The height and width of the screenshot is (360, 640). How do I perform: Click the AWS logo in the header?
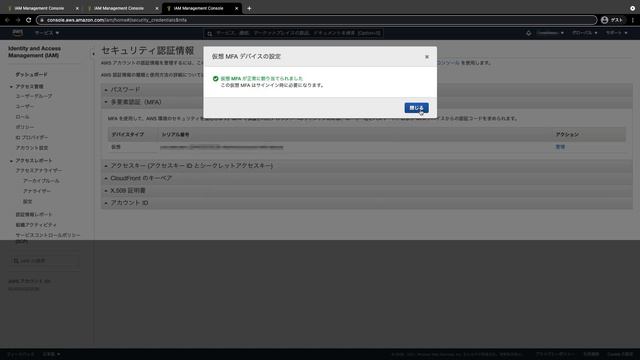18,33
